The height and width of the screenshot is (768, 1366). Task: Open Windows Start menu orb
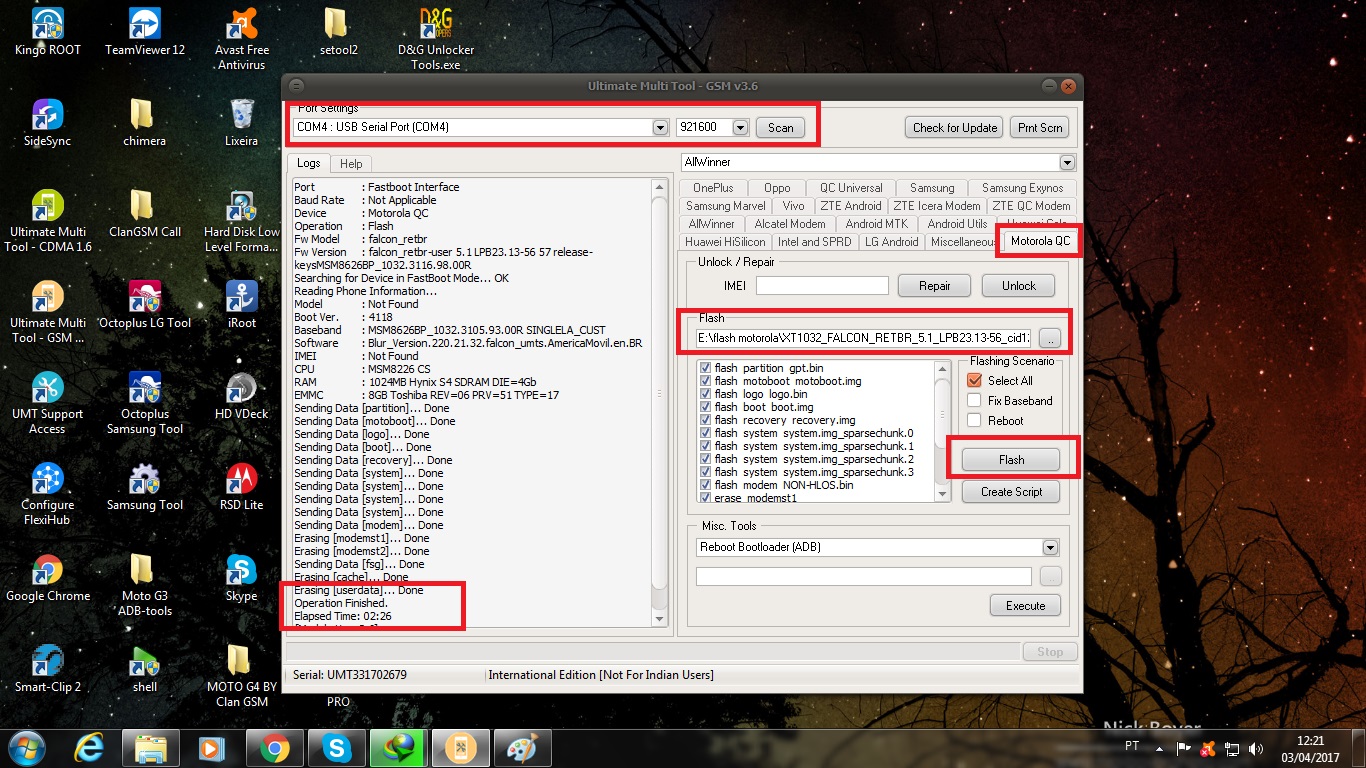(x=27, y=747)
